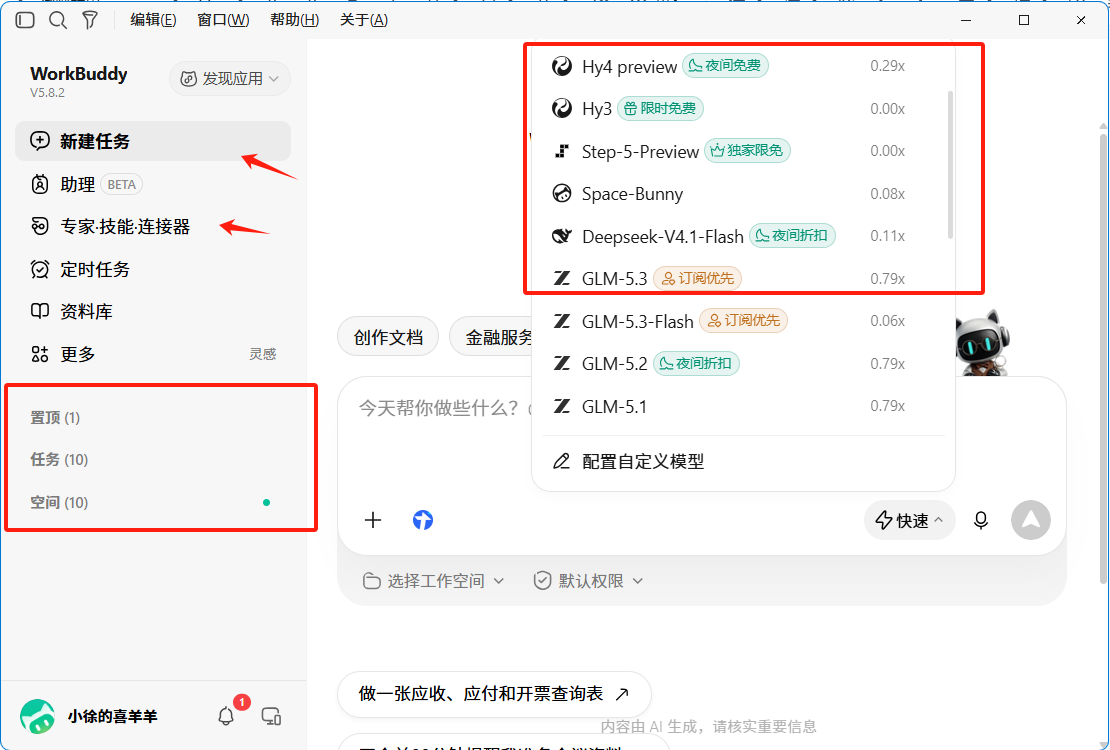The image size is (1110, 750).
Task: Activate the microphone voice input
Action: click(x=980, y=520)
